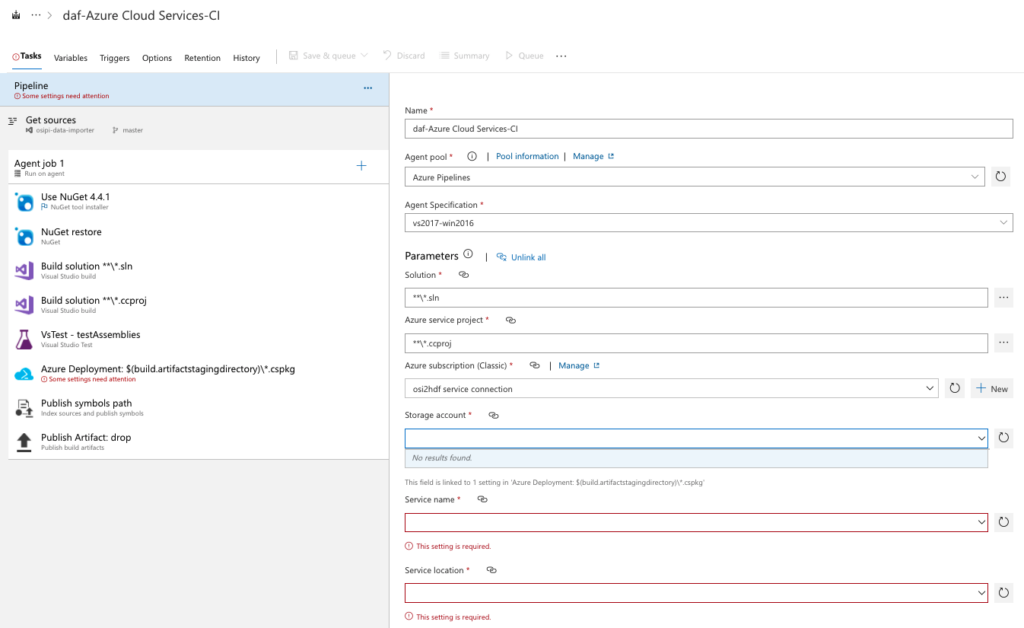
Task: Unlink the Solution parameter
Action: [462, 274]
